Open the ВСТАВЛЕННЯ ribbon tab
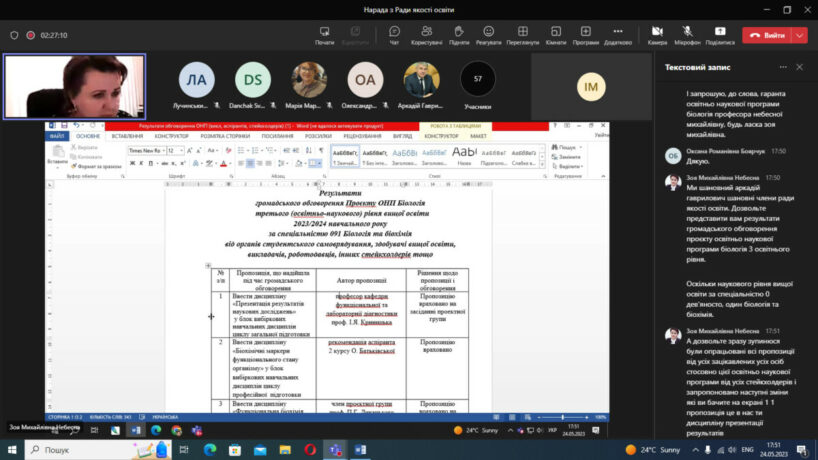The image size is (818, 460). 127,135
